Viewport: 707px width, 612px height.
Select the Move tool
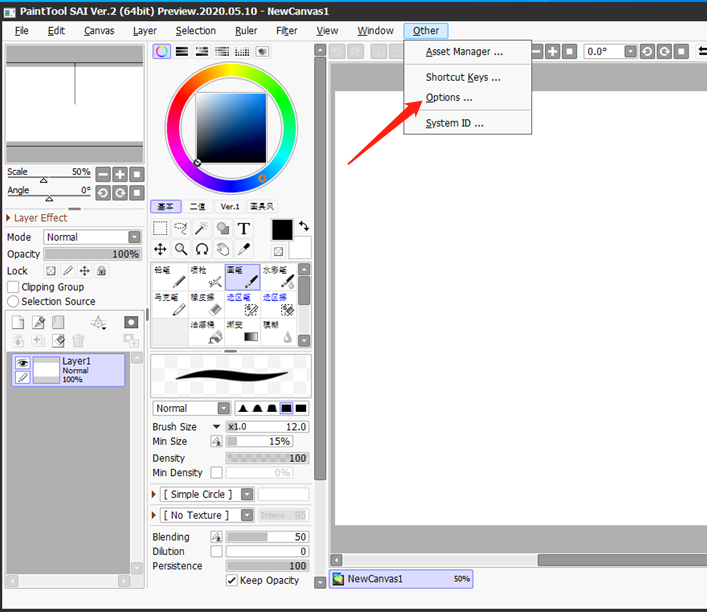[160, 249]
